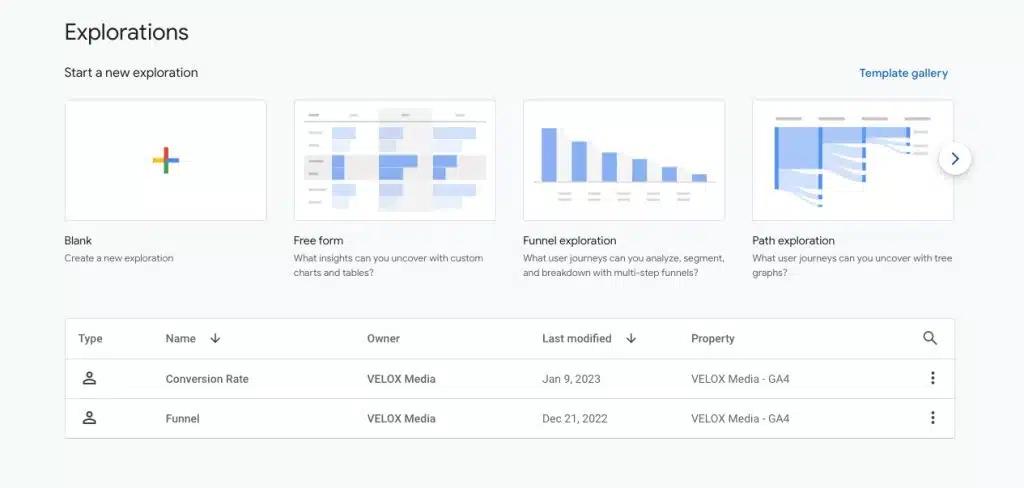1024x488 pixels.
Task: Sort by Name column arrow
Action: point(215,338)
